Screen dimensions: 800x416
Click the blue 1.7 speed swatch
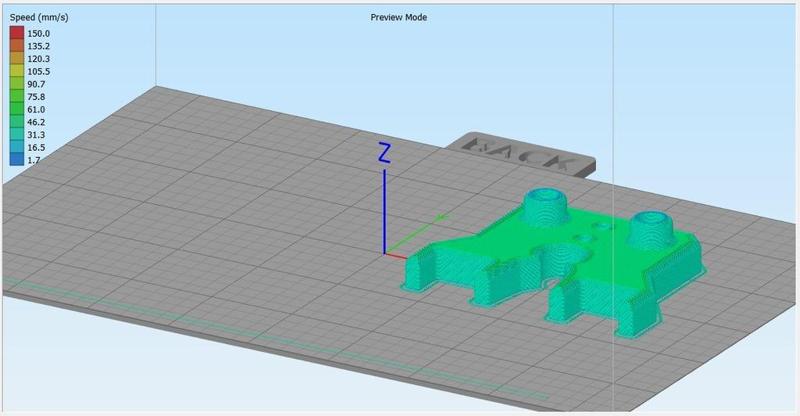click(17, 159)
